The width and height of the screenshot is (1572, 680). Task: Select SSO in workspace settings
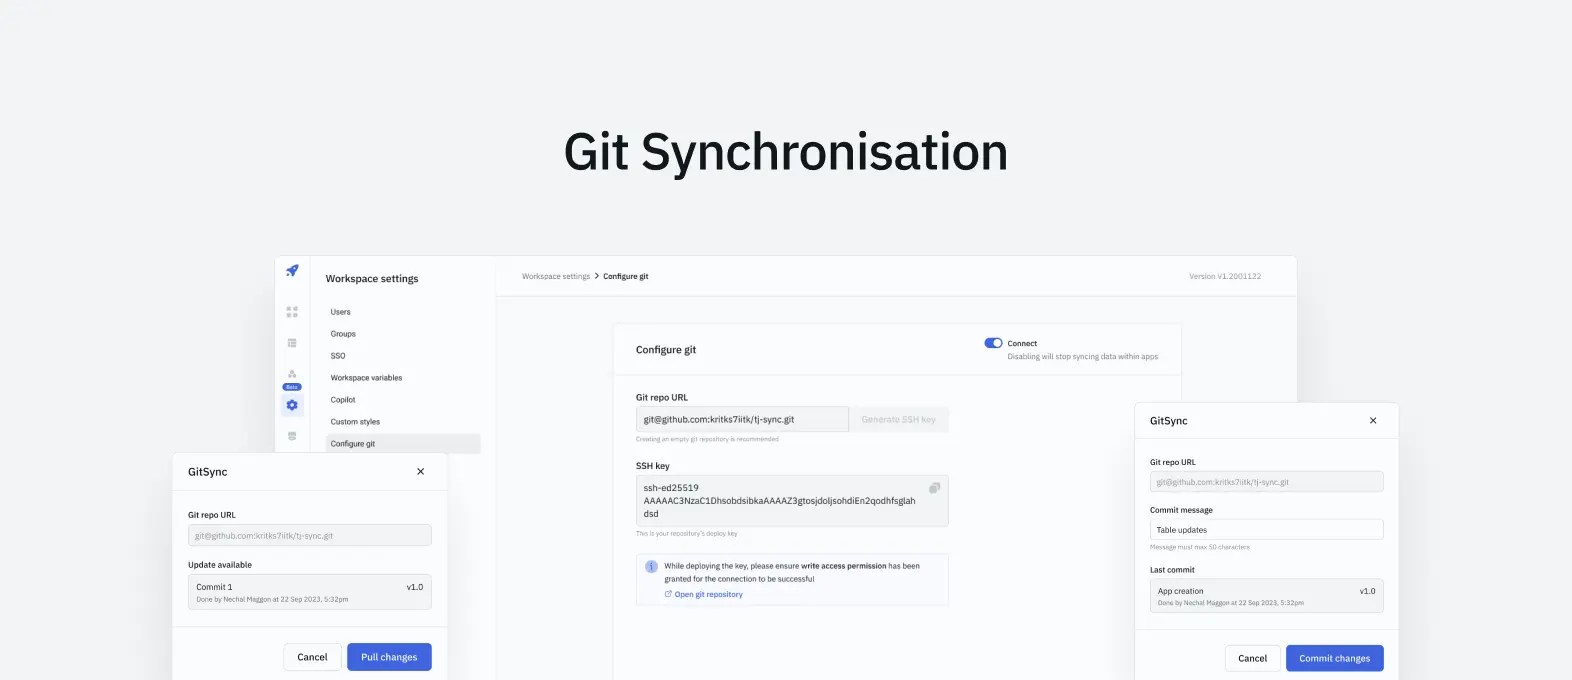(x=338, y=356)
